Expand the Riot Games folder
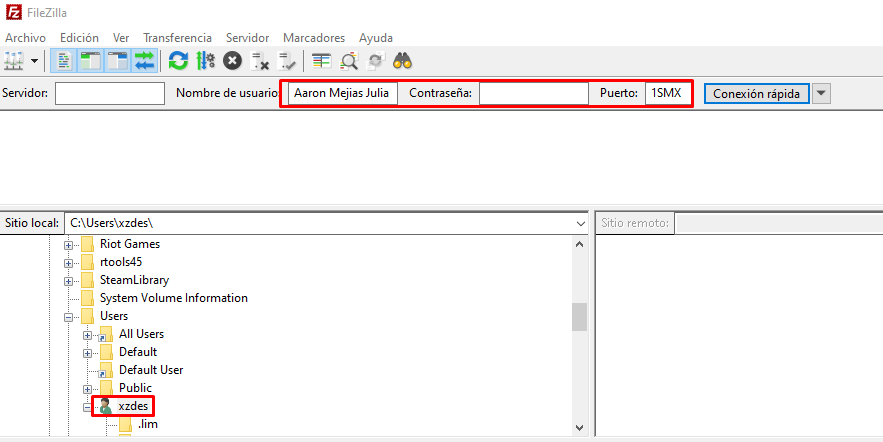The height and width of the screenshot is (442, 883). tap(69, 244)
